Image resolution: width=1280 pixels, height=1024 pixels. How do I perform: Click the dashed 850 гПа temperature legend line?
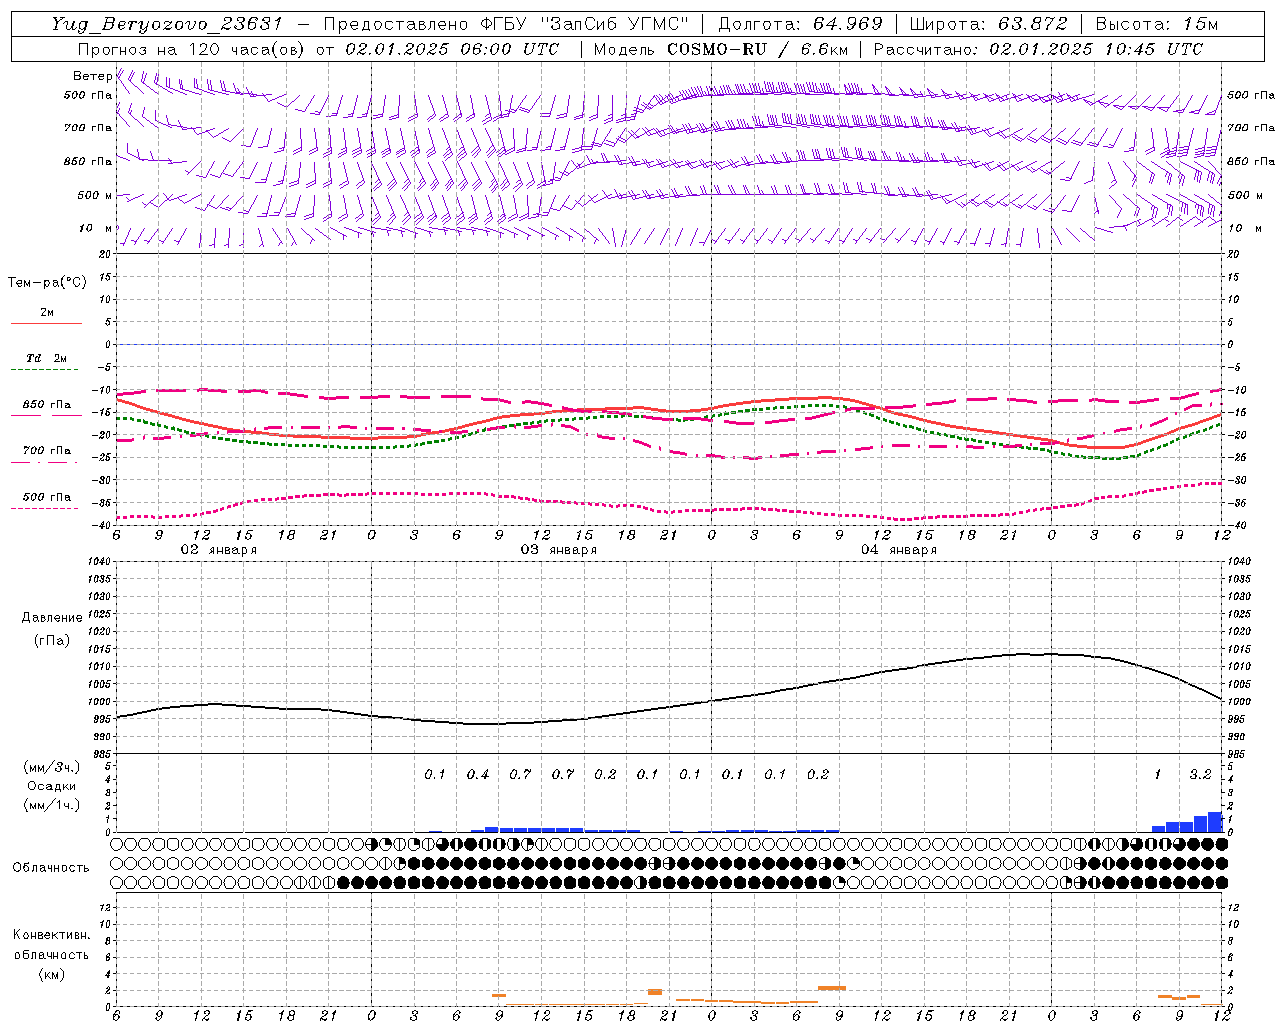pos(46,416)
